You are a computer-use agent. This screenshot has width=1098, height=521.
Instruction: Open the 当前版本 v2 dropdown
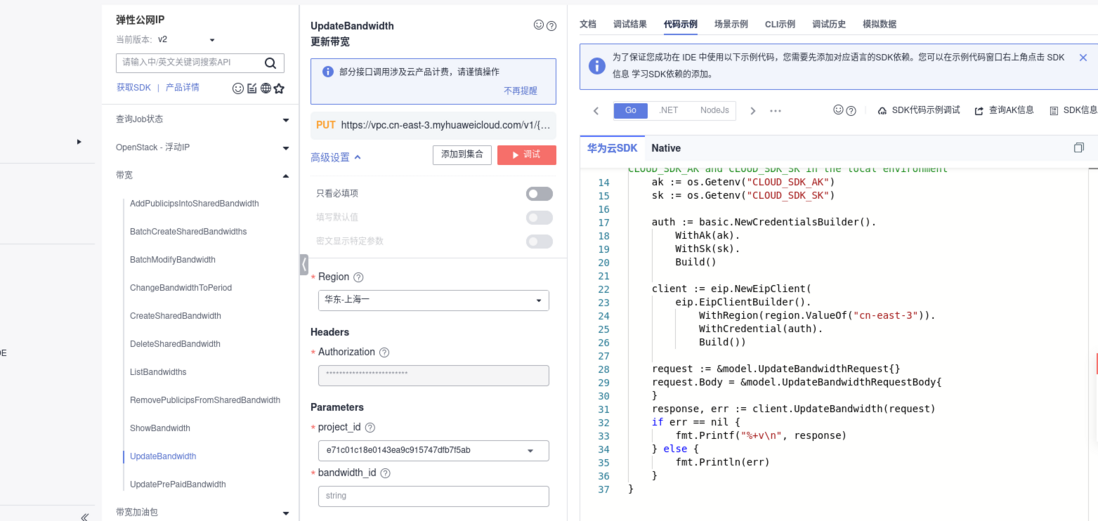pyautogui.click(x=186, y=40)
